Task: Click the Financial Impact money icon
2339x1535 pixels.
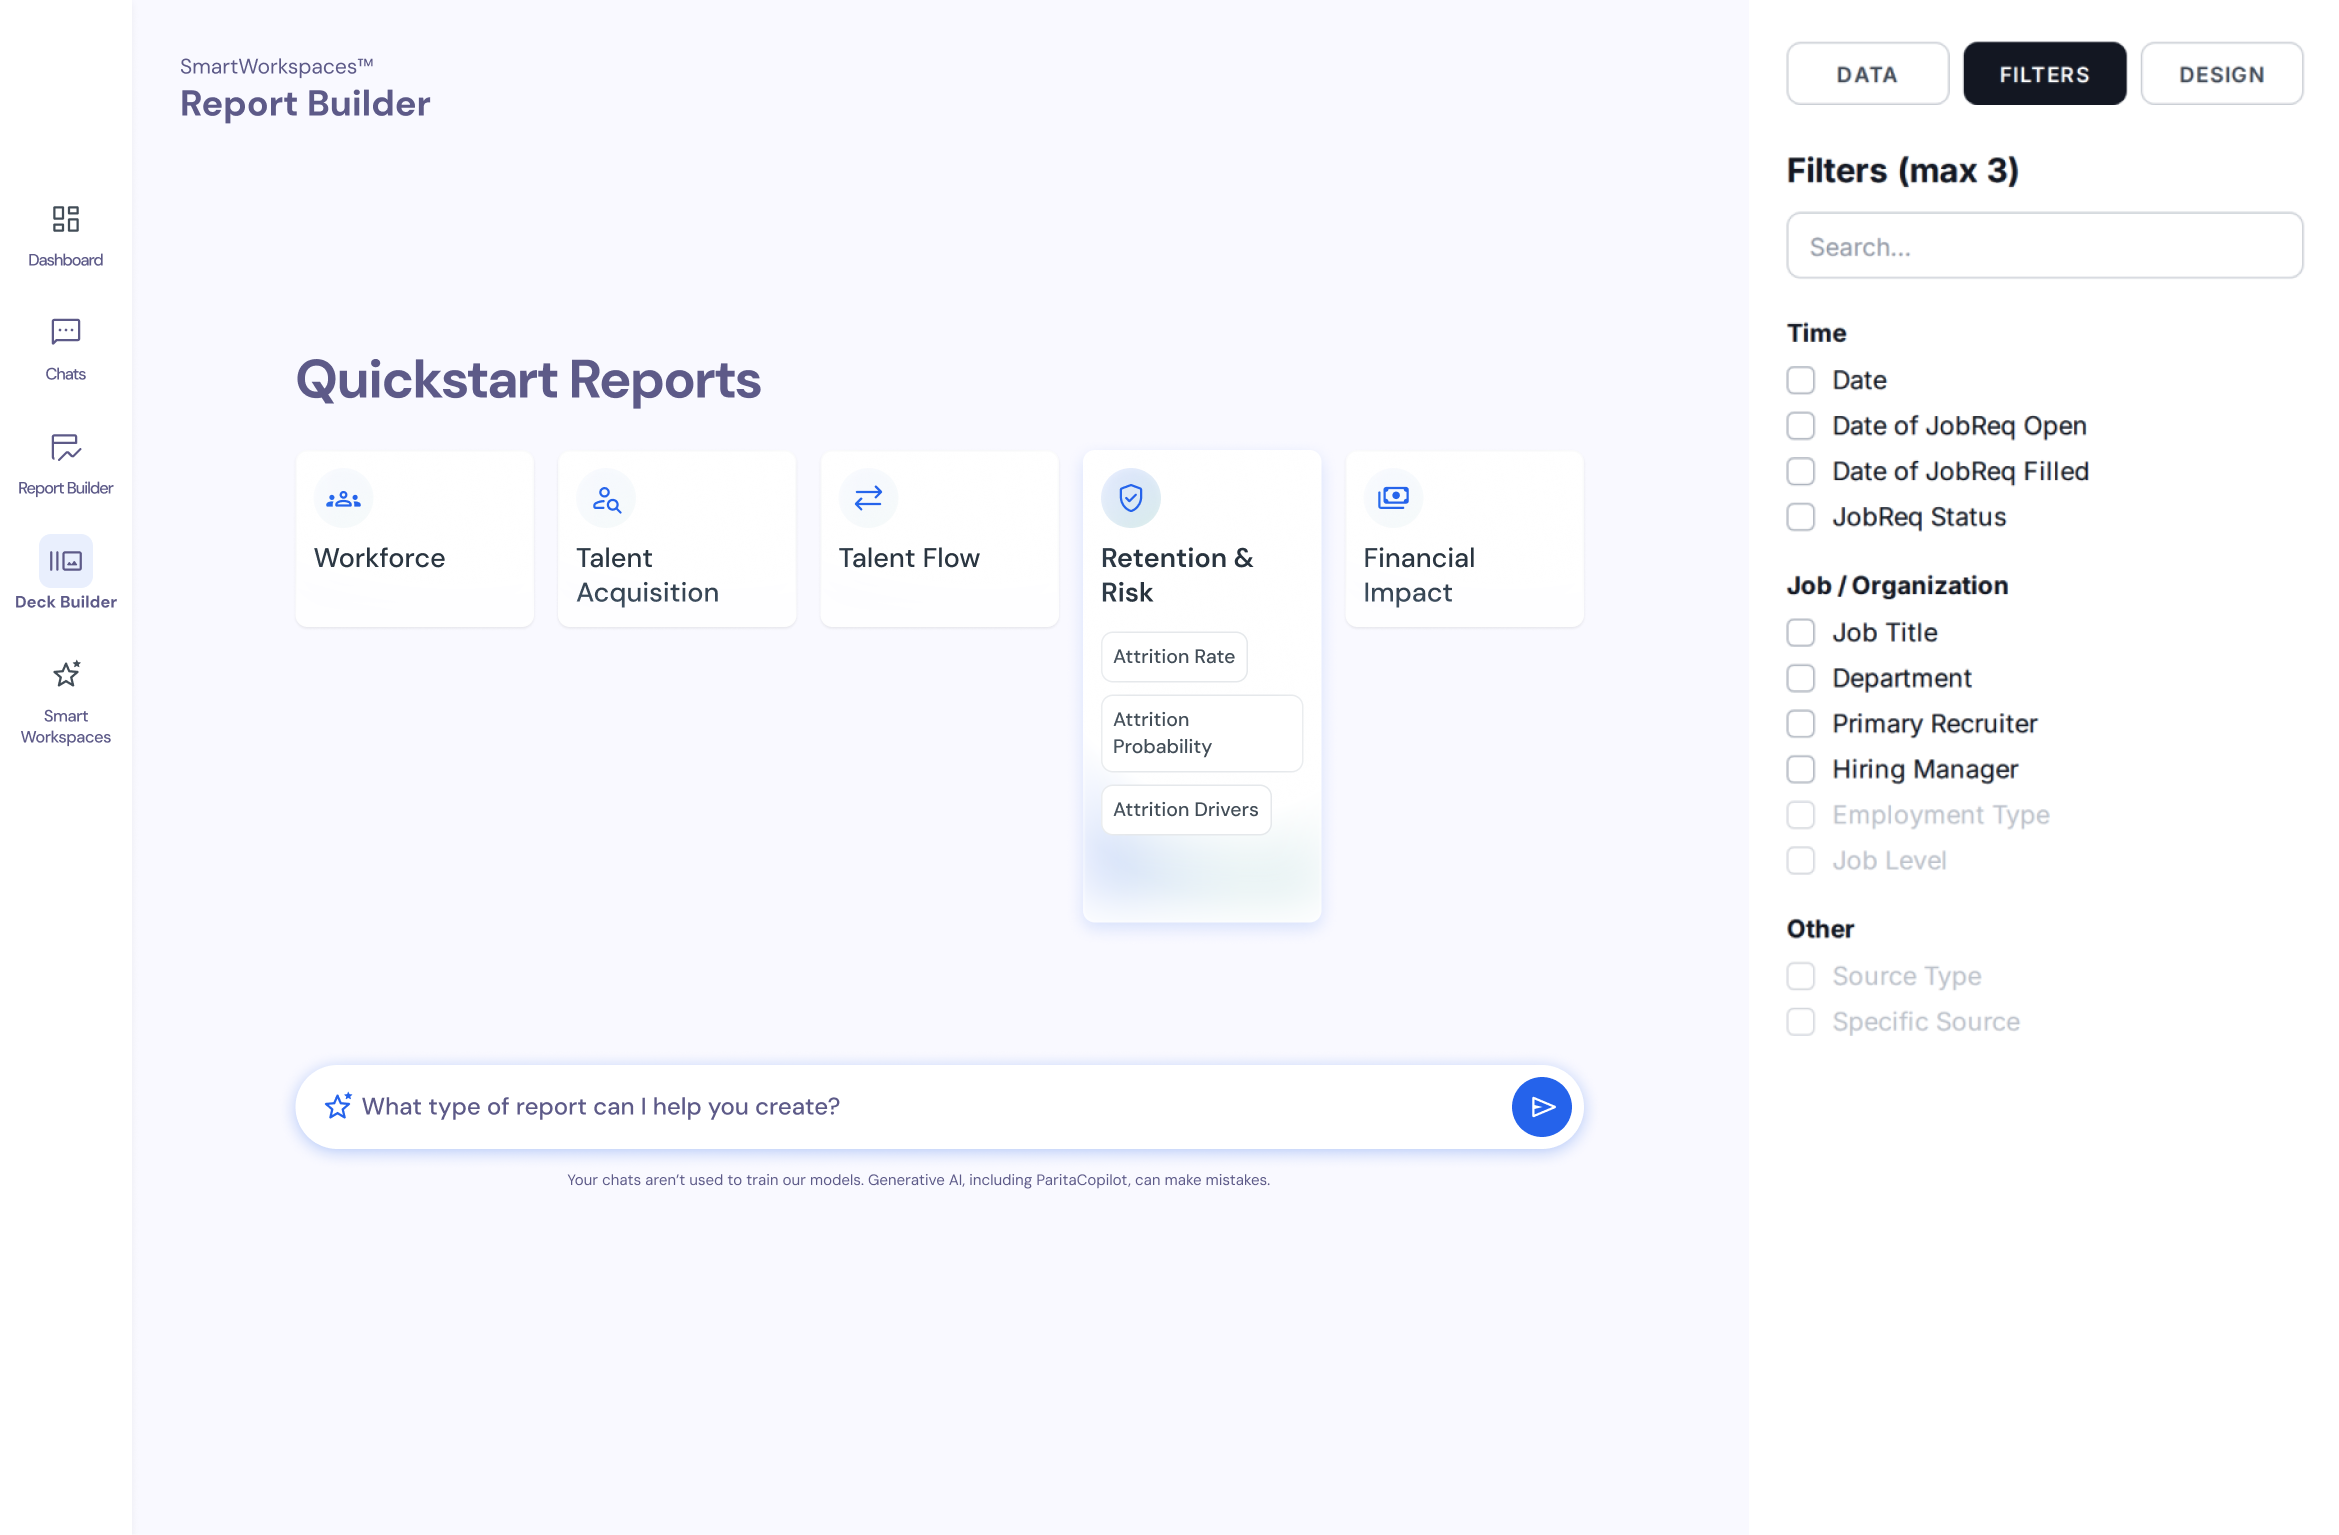Action: click(1393, 498)
